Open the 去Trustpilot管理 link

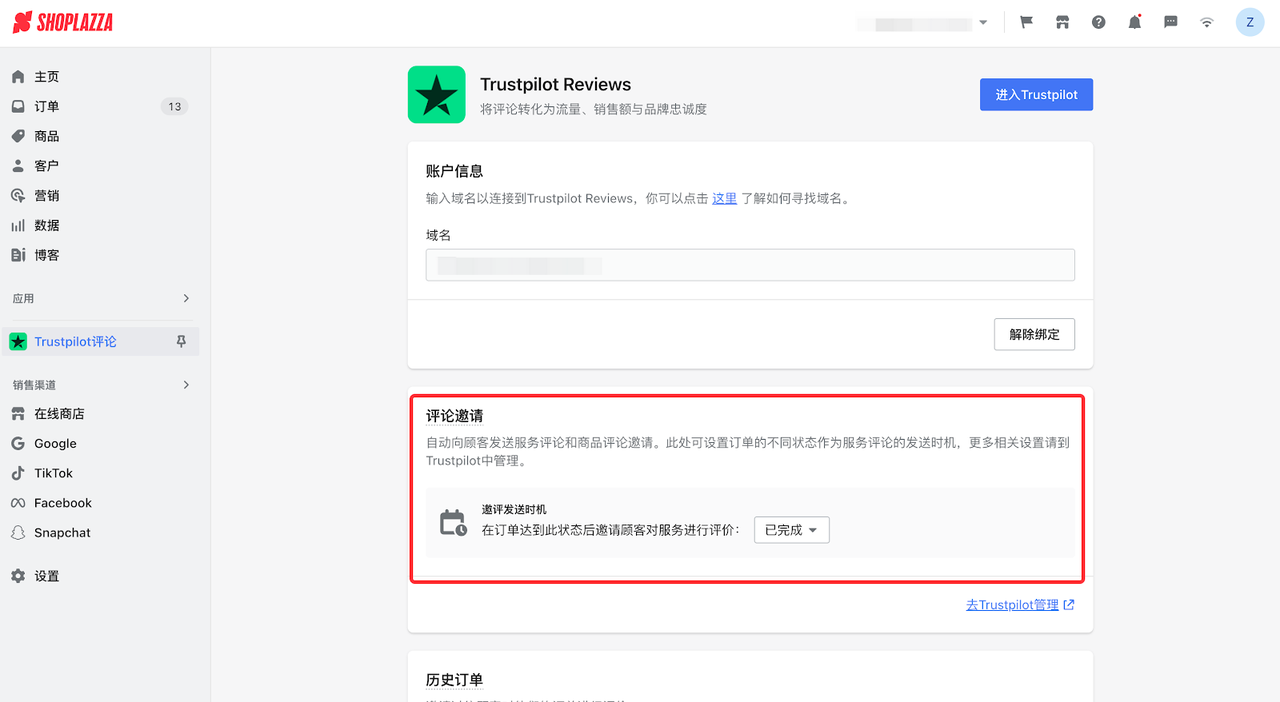[1013, 604]
